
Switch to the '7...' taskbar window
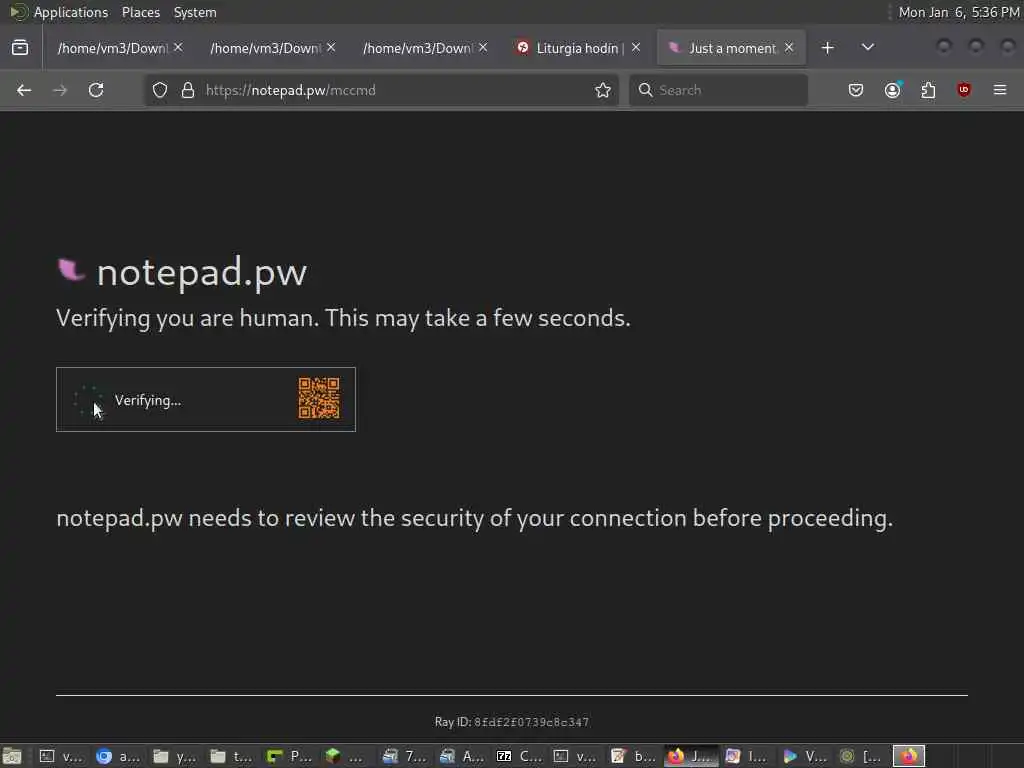point(404,756)
